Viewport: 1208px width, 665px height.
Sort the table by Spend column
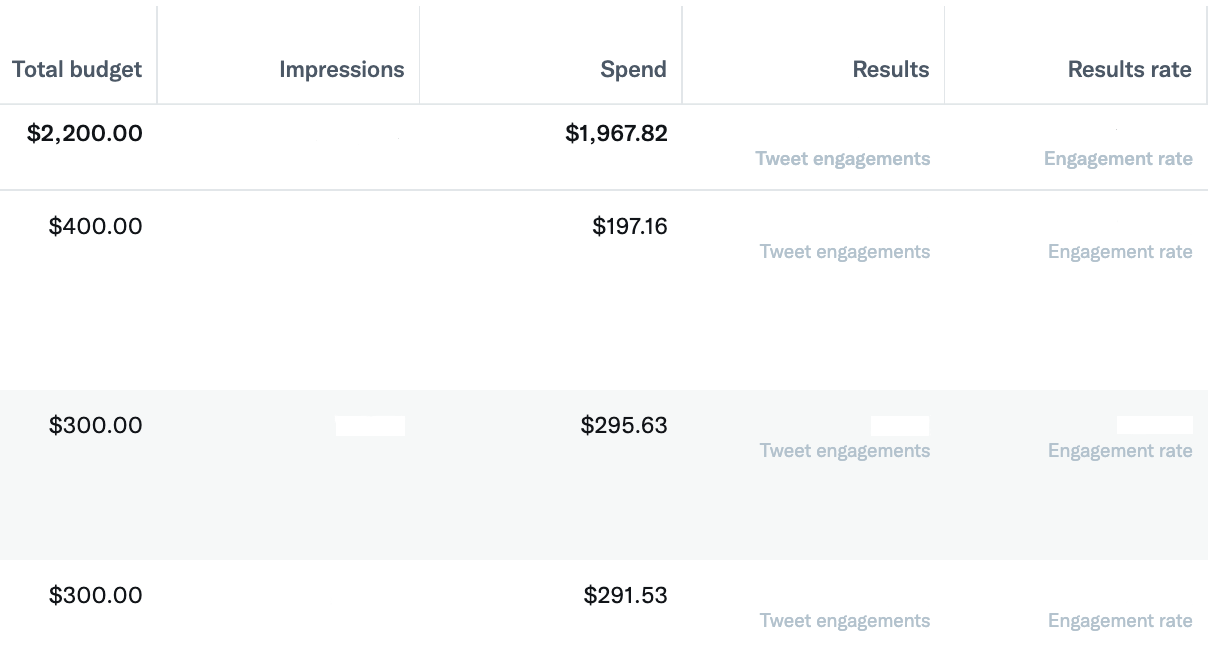pyautogui.click(x=633, y=69)
